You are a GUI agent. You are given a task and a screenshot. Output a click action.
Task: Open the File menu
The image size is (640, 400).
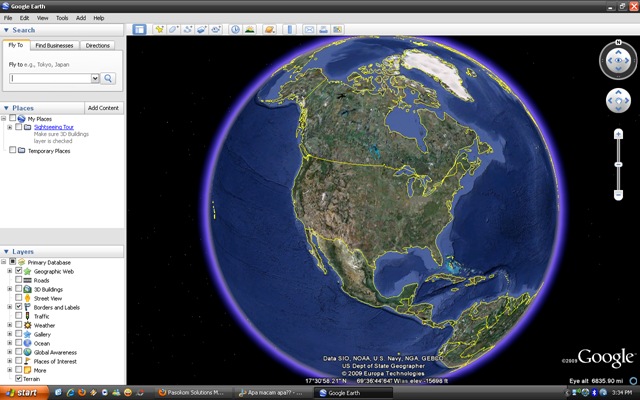[x=8, y=18]
